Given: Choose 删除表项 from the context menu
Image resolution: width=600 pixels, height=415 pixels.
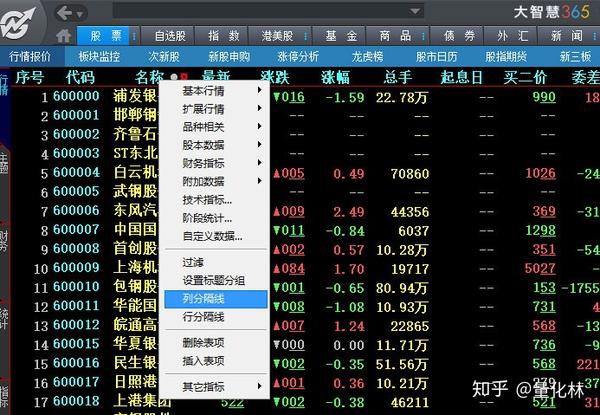Looking at the screenshot, I should [x=216, y=343].
